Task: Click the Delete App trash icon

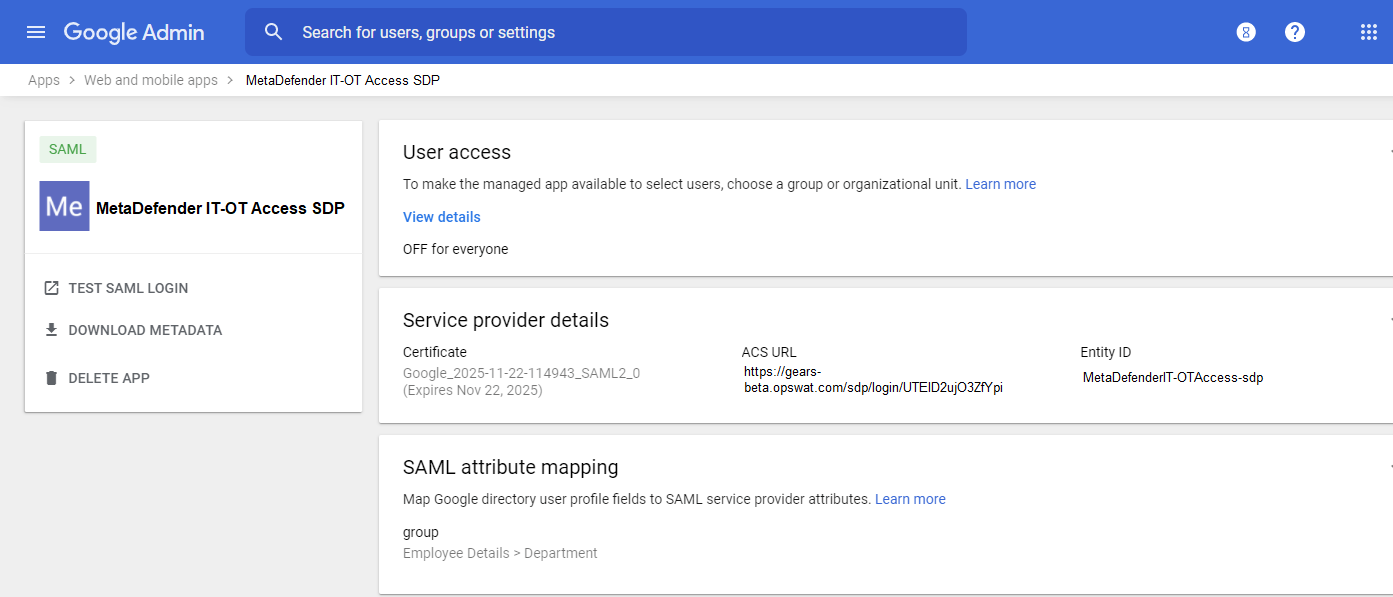Action: click(x=52, y=378)
